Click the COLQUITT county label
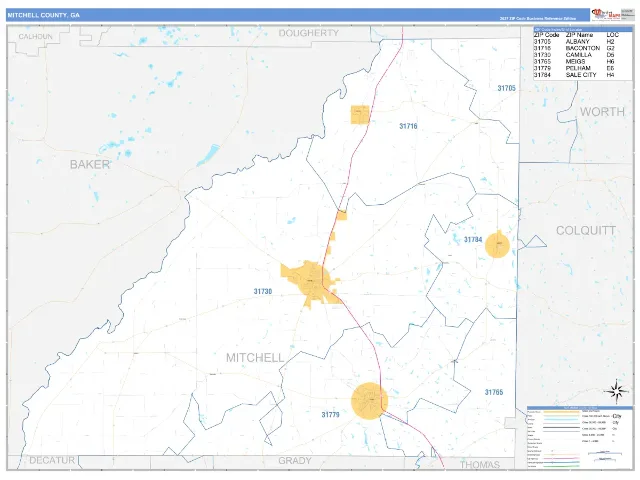This screenshot has width=640, height=480. pos(586,231)
